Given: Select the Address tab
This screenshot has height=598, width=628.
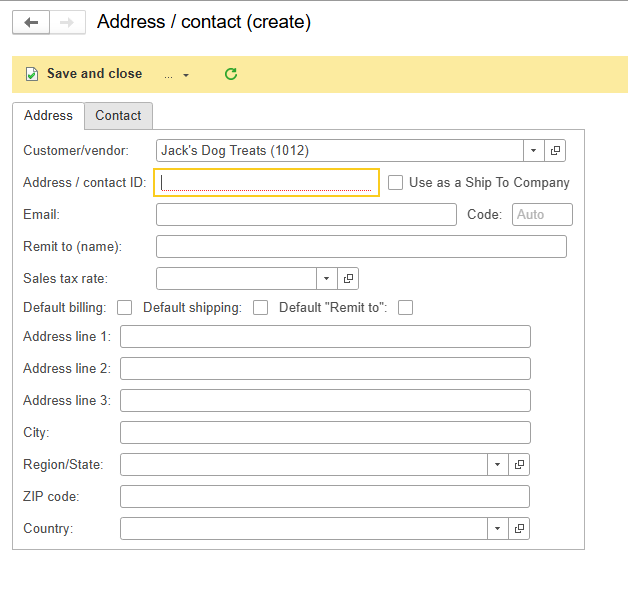Looking at the screenshot, I should pyautogui.click(x=48, y=116).
